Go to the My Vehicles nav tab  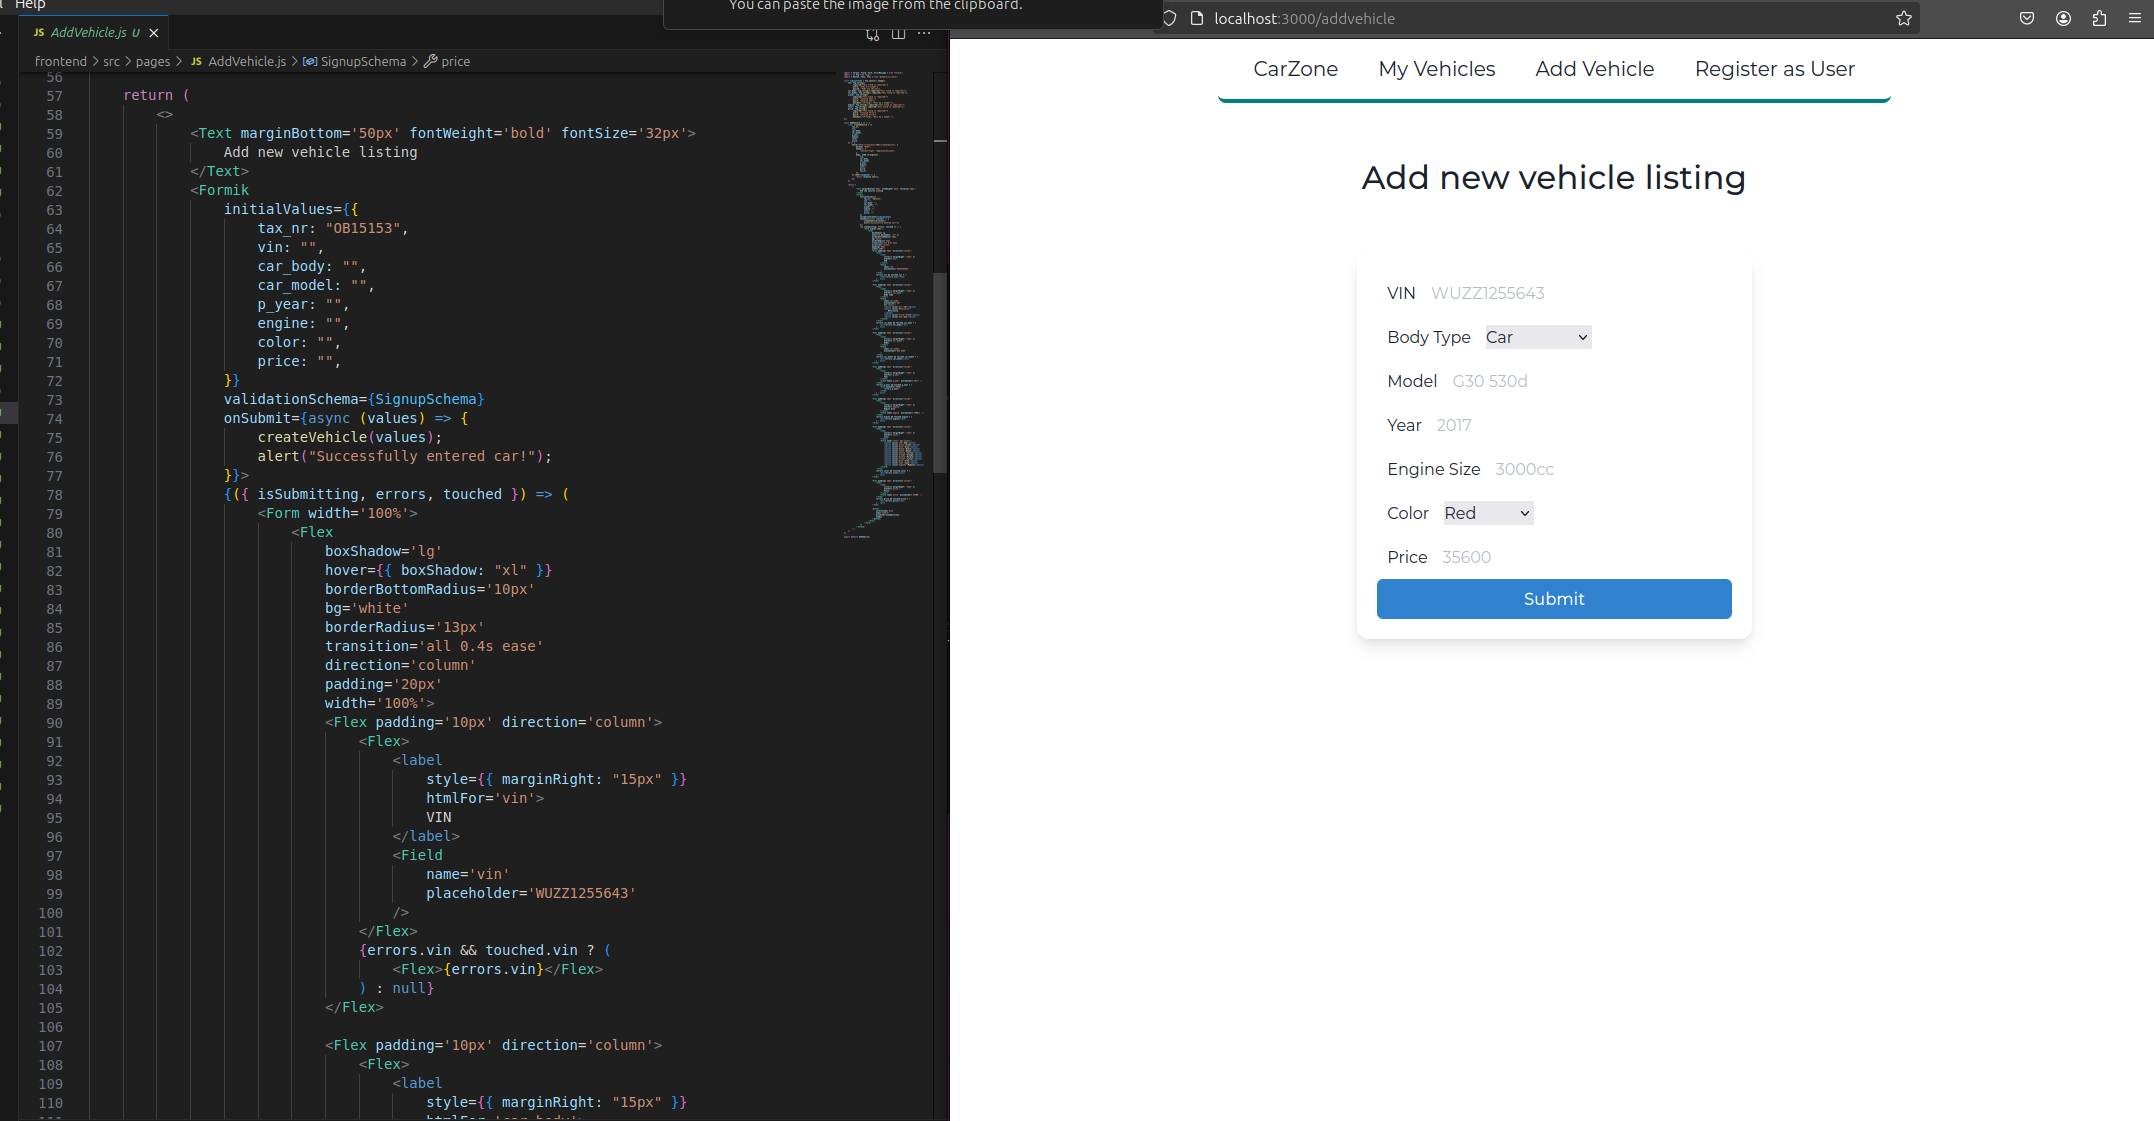pyautogui.click(x=1436, y=69)
